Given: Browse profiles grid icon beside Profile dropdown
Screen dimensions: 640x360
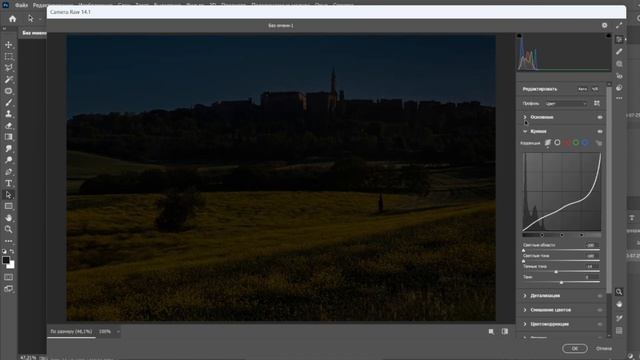Looking at the screenshot, I should pos(597,103).
